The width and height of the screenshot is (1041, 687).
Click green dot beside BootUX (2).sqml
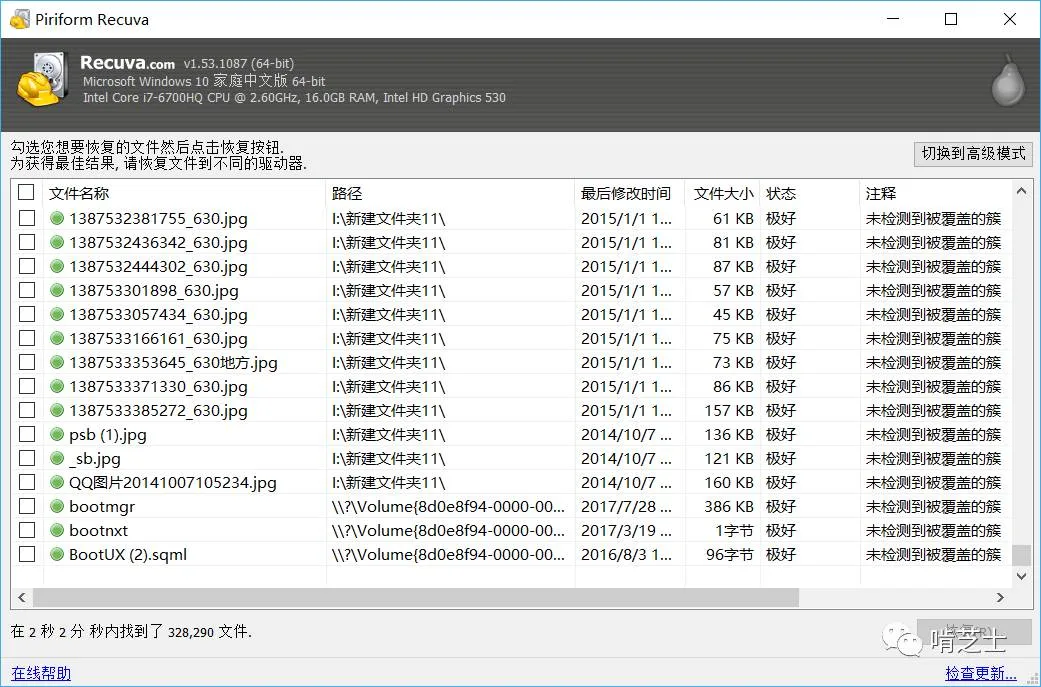tap(57, 554)
